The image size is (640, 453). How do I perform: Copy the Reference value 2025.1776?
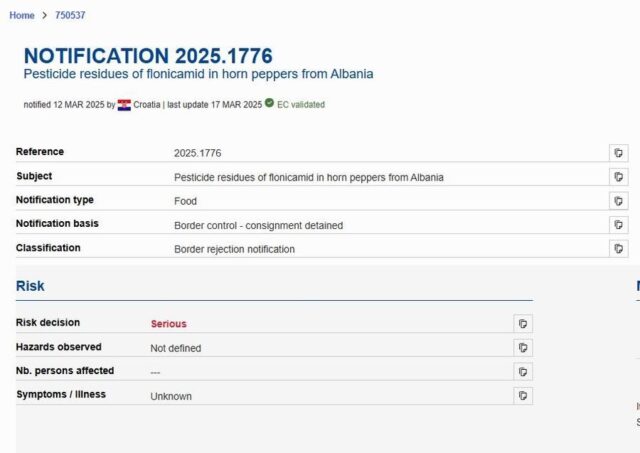click(619, 153)
